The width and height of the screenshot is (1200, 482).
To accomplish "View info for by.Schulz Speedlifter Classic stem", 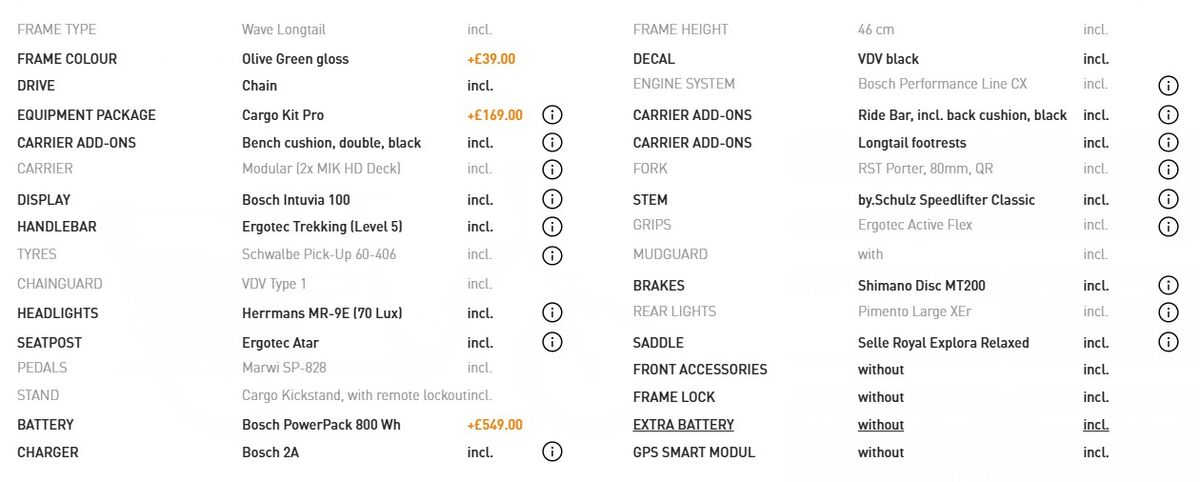I will (x=1168, y=199).
